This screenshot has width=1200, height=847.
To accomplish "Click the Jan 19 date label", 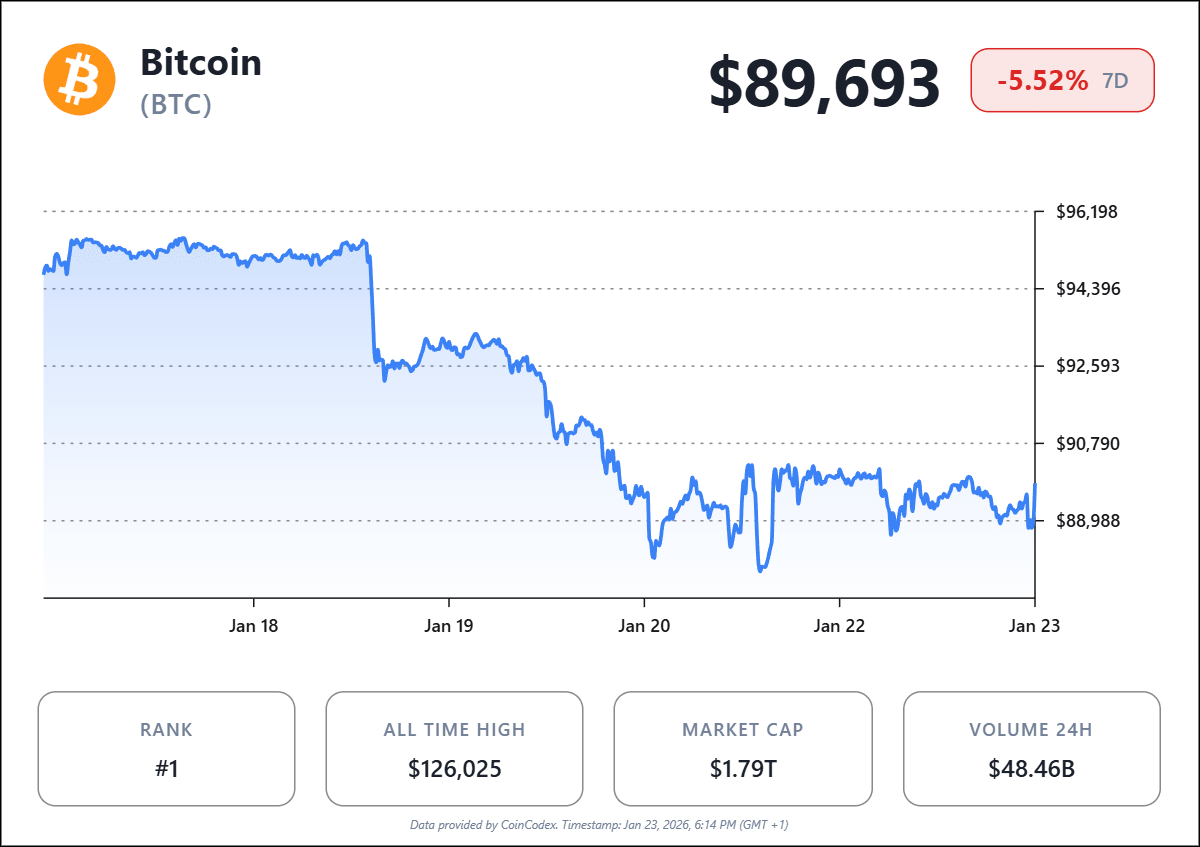I will (x=448, y=627).
